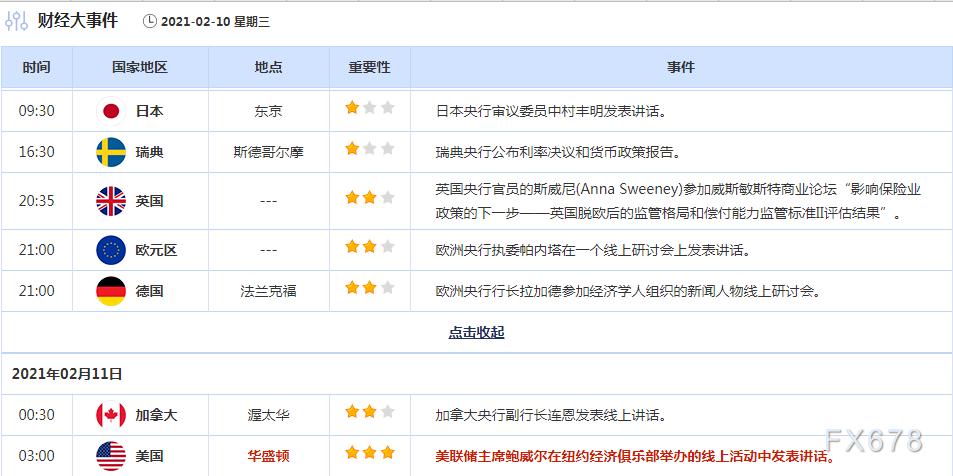
Task: Click the star rating in the 瑞典 row
Action: click(370, 148)
